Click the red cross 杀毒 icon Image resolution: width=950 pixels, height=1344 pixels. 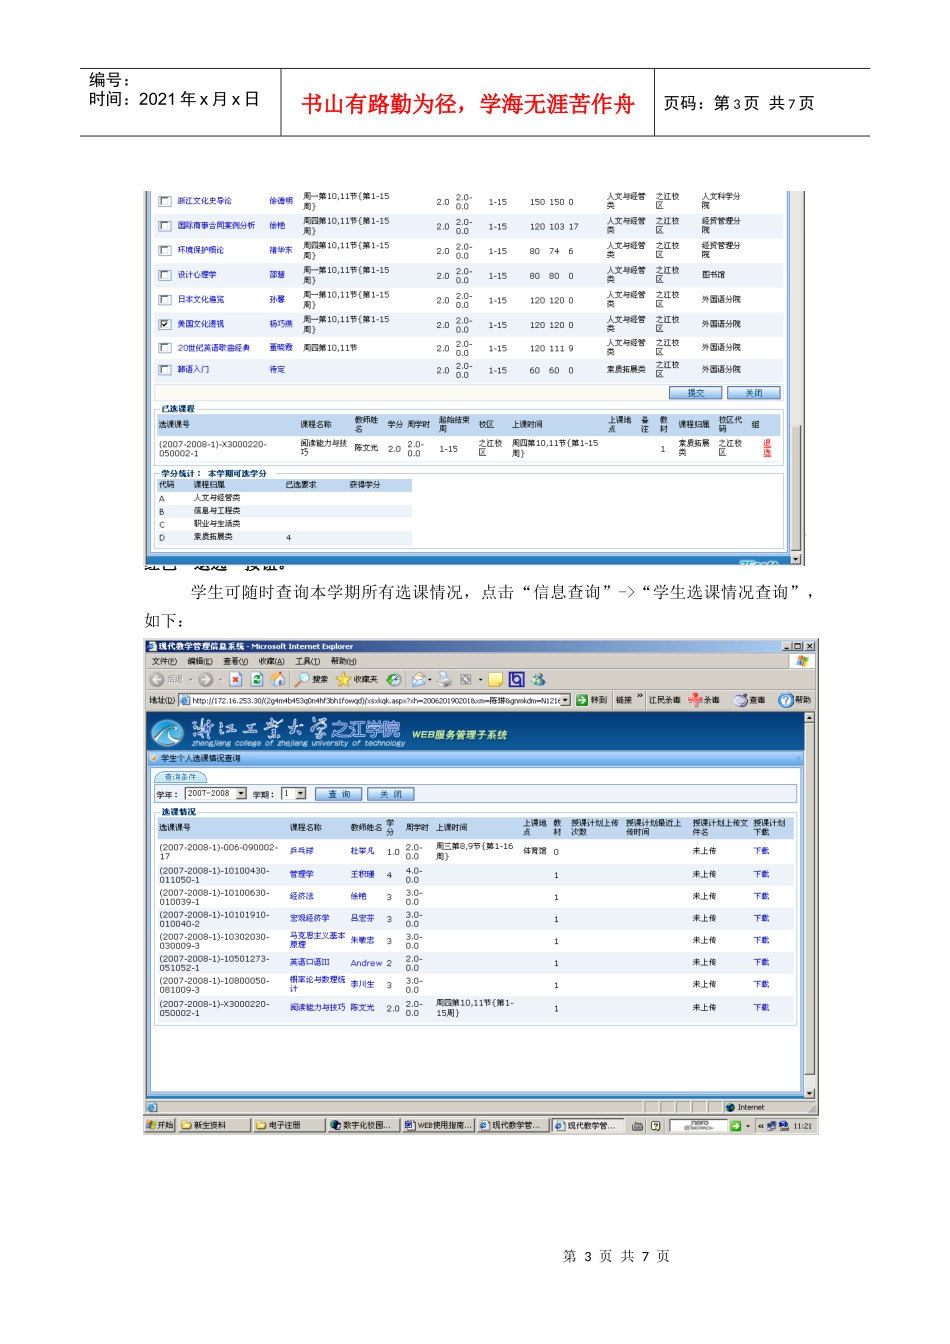tap(695, 700)
